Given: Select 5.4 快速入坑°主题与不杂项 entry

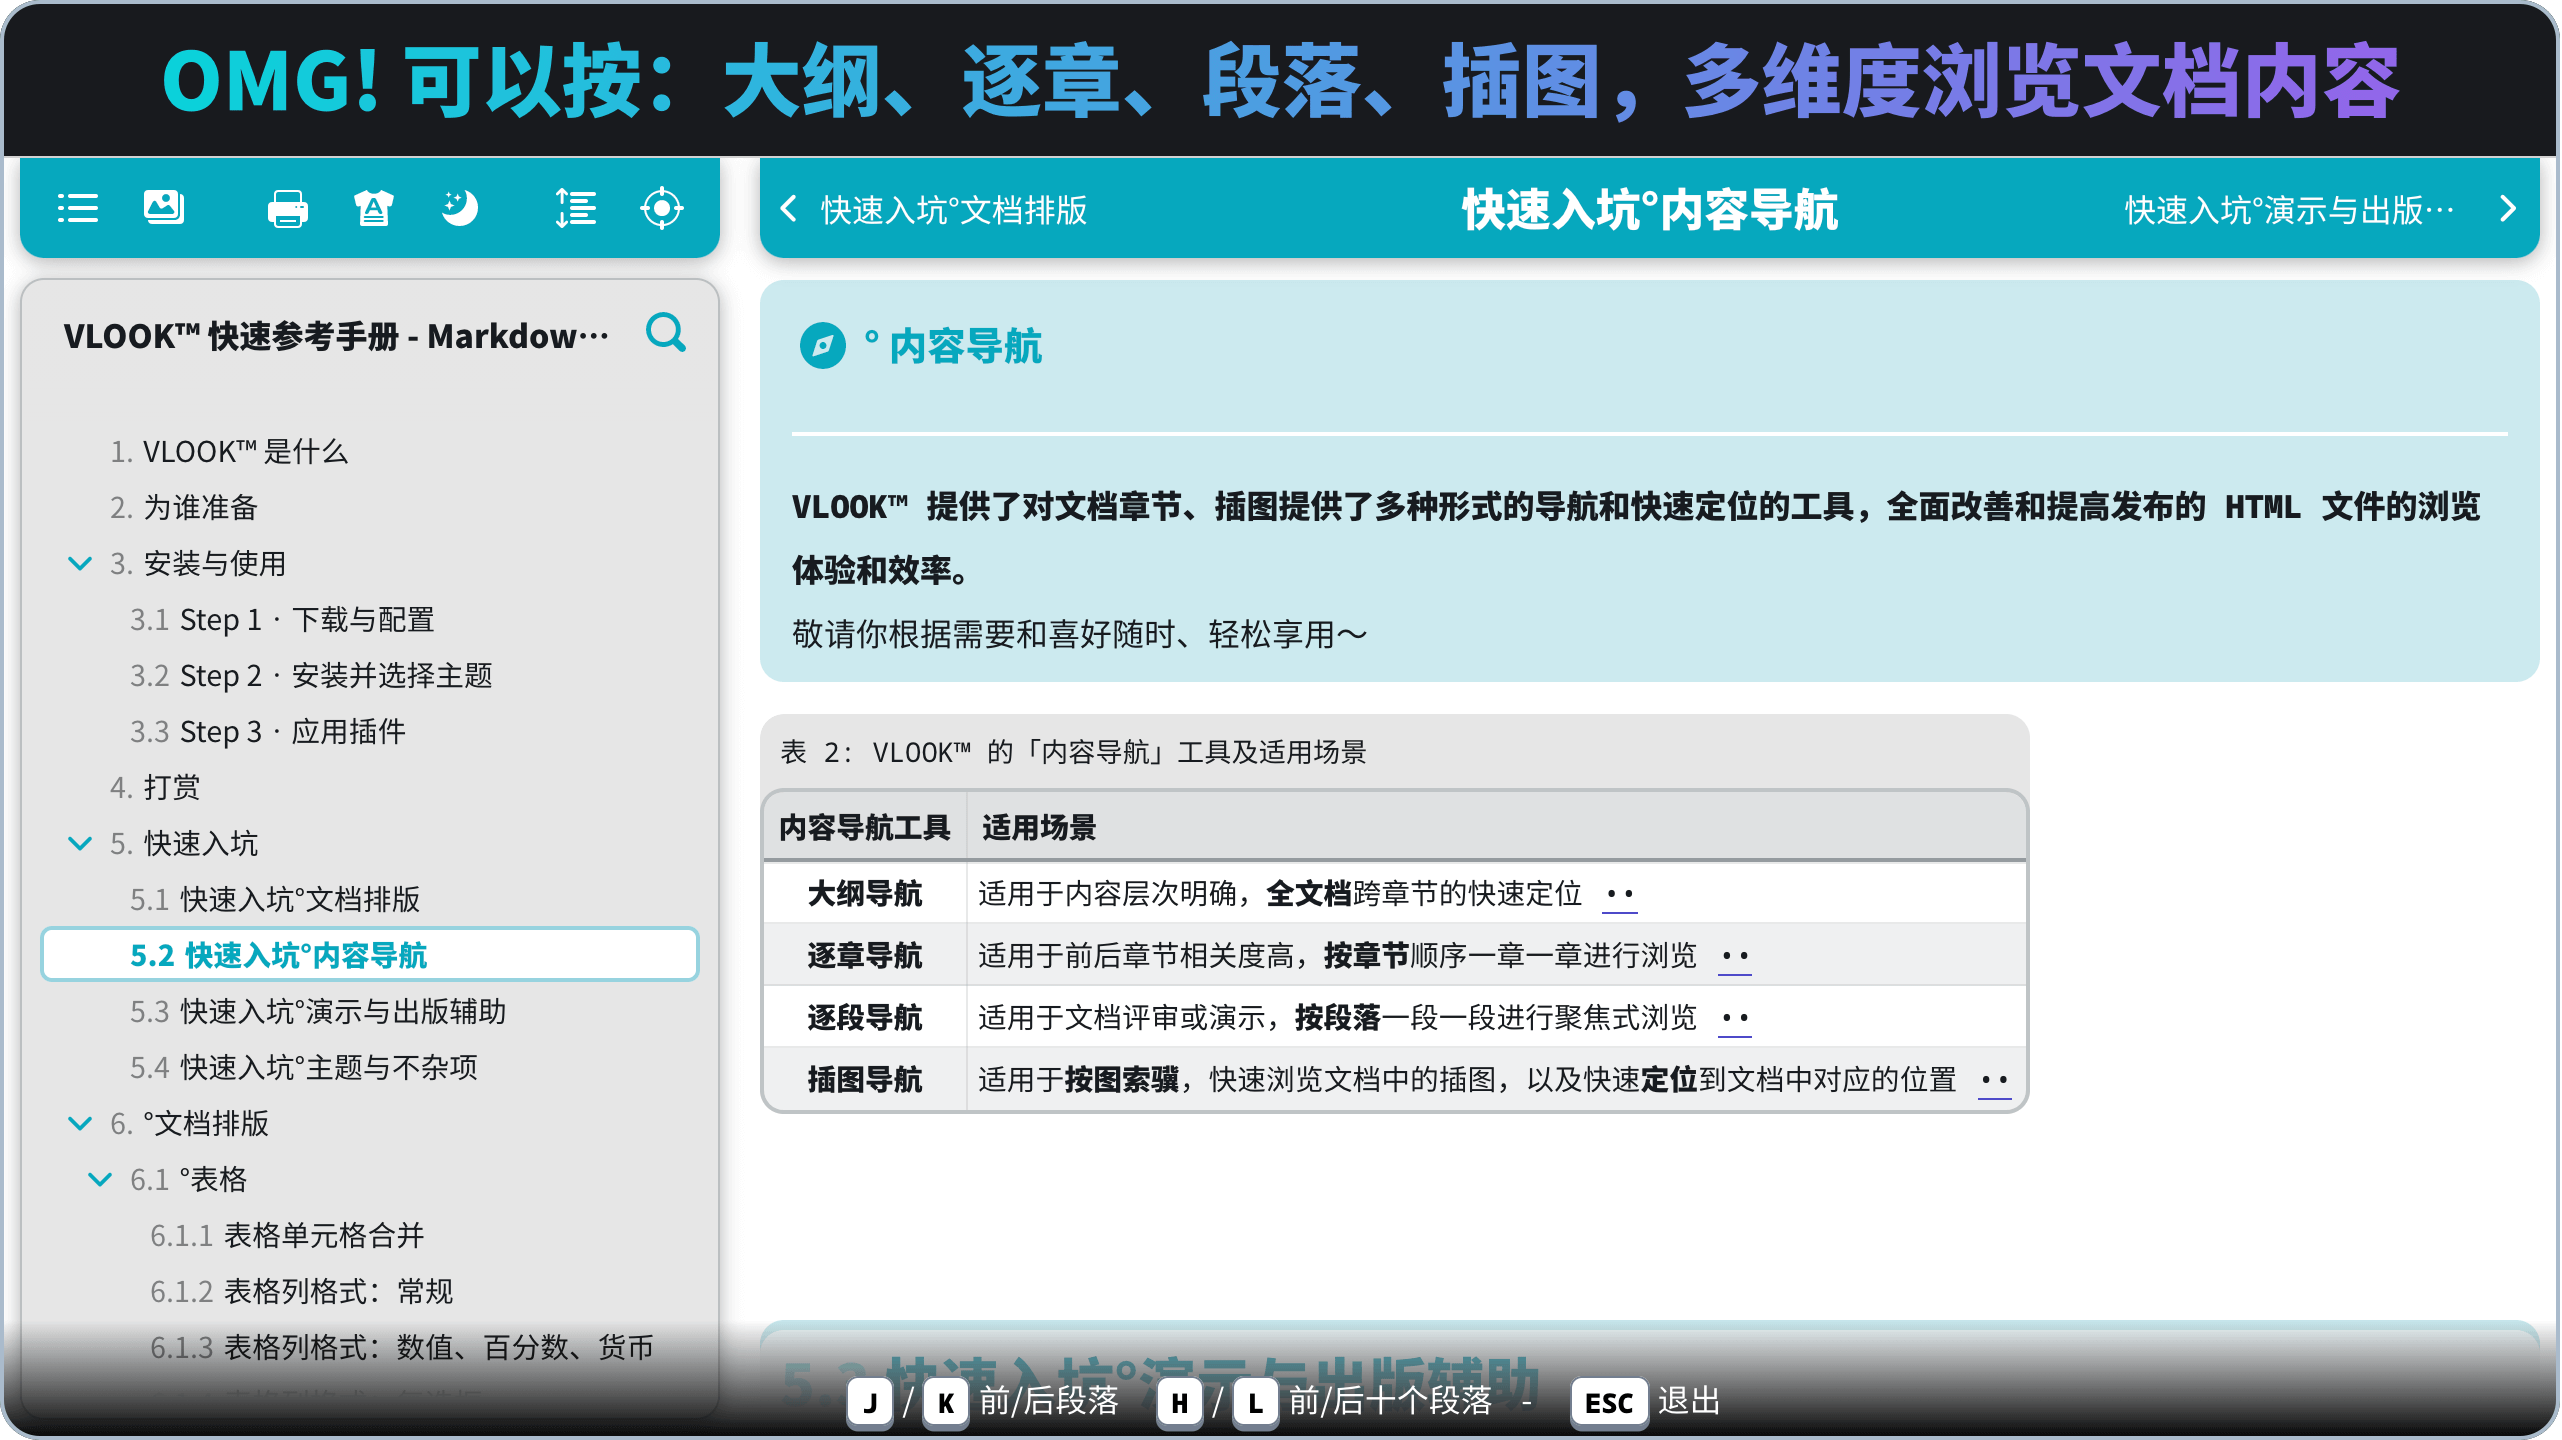Looking at the screenshot, I should coord(304,1067).
